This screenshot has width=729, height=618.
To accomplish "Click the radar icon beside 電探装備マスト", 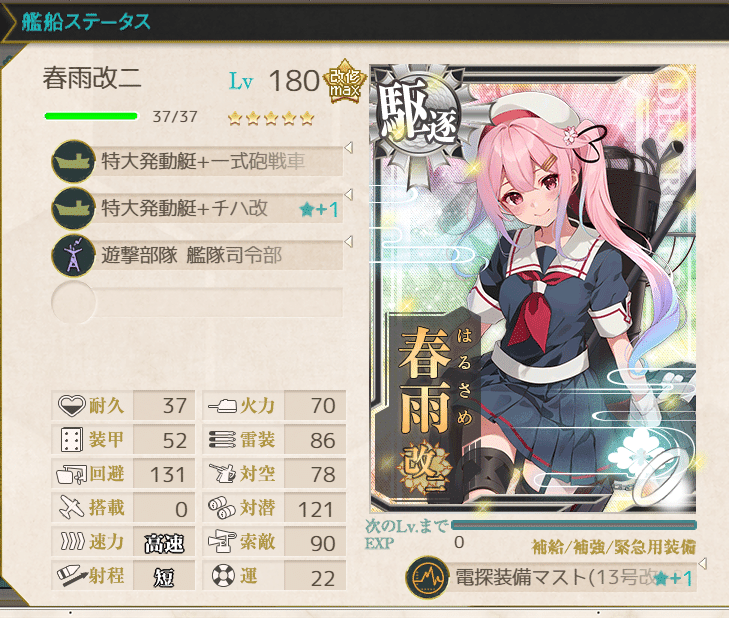I will tap(427, 578).
